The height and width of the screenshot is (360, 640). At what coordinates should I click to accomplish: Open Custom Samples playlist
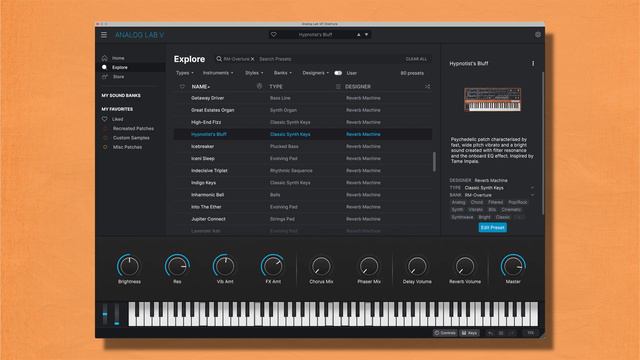(x=131, y=138)
